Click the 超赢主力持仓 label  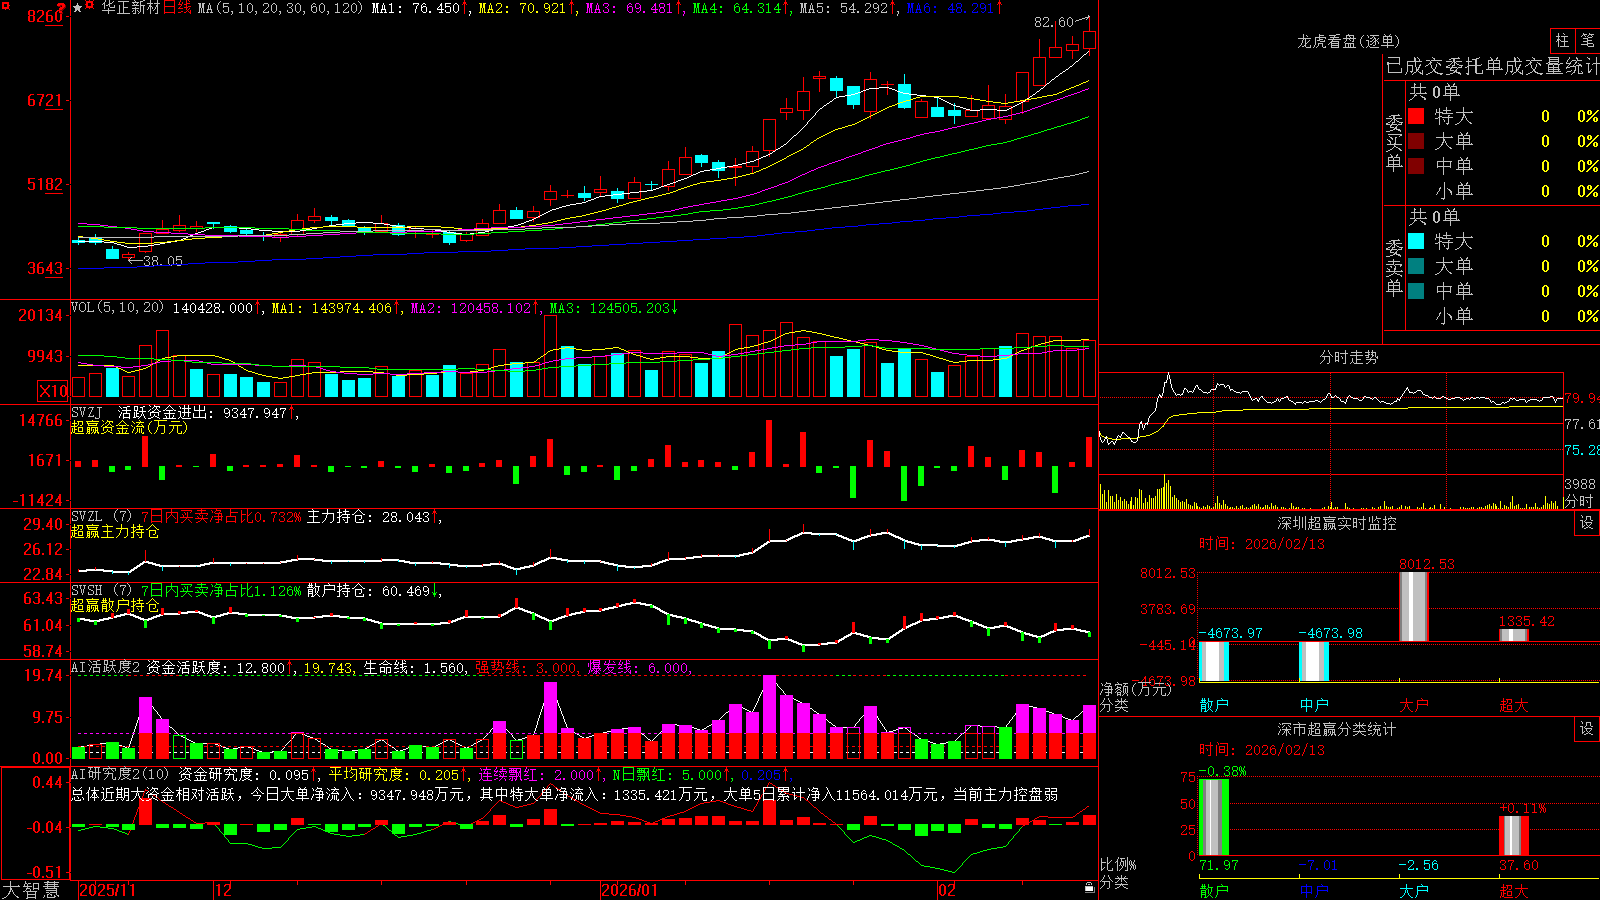[115, 531]
